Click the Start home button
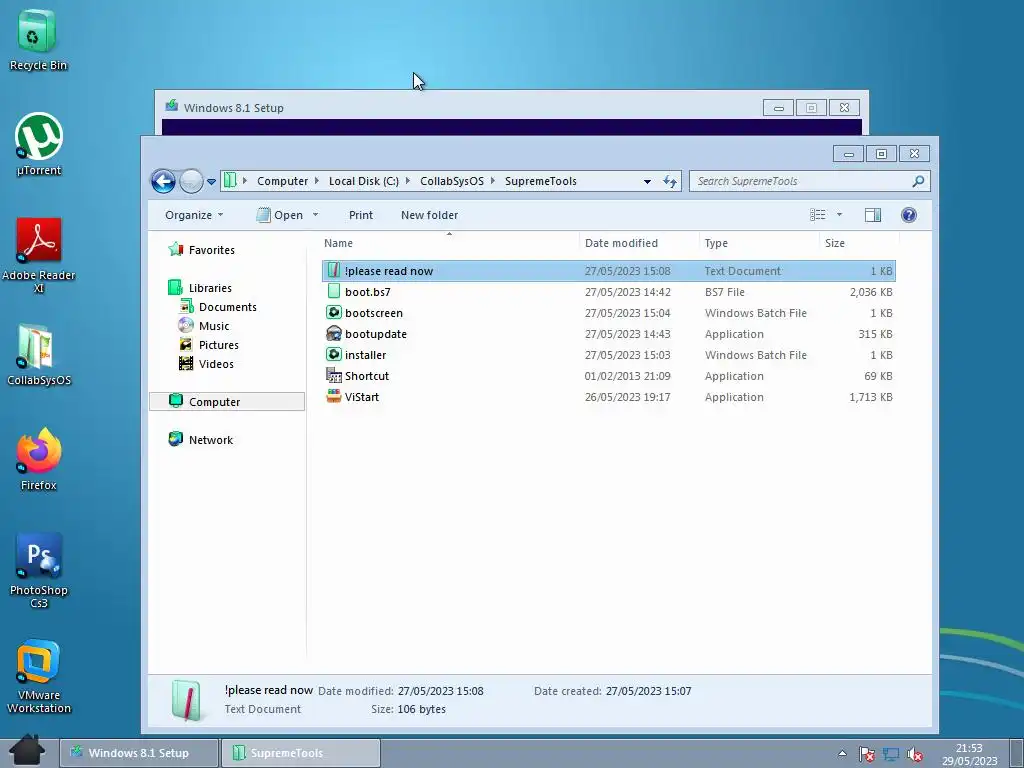Screen dimensions: 1024x768 coord(27,750)
